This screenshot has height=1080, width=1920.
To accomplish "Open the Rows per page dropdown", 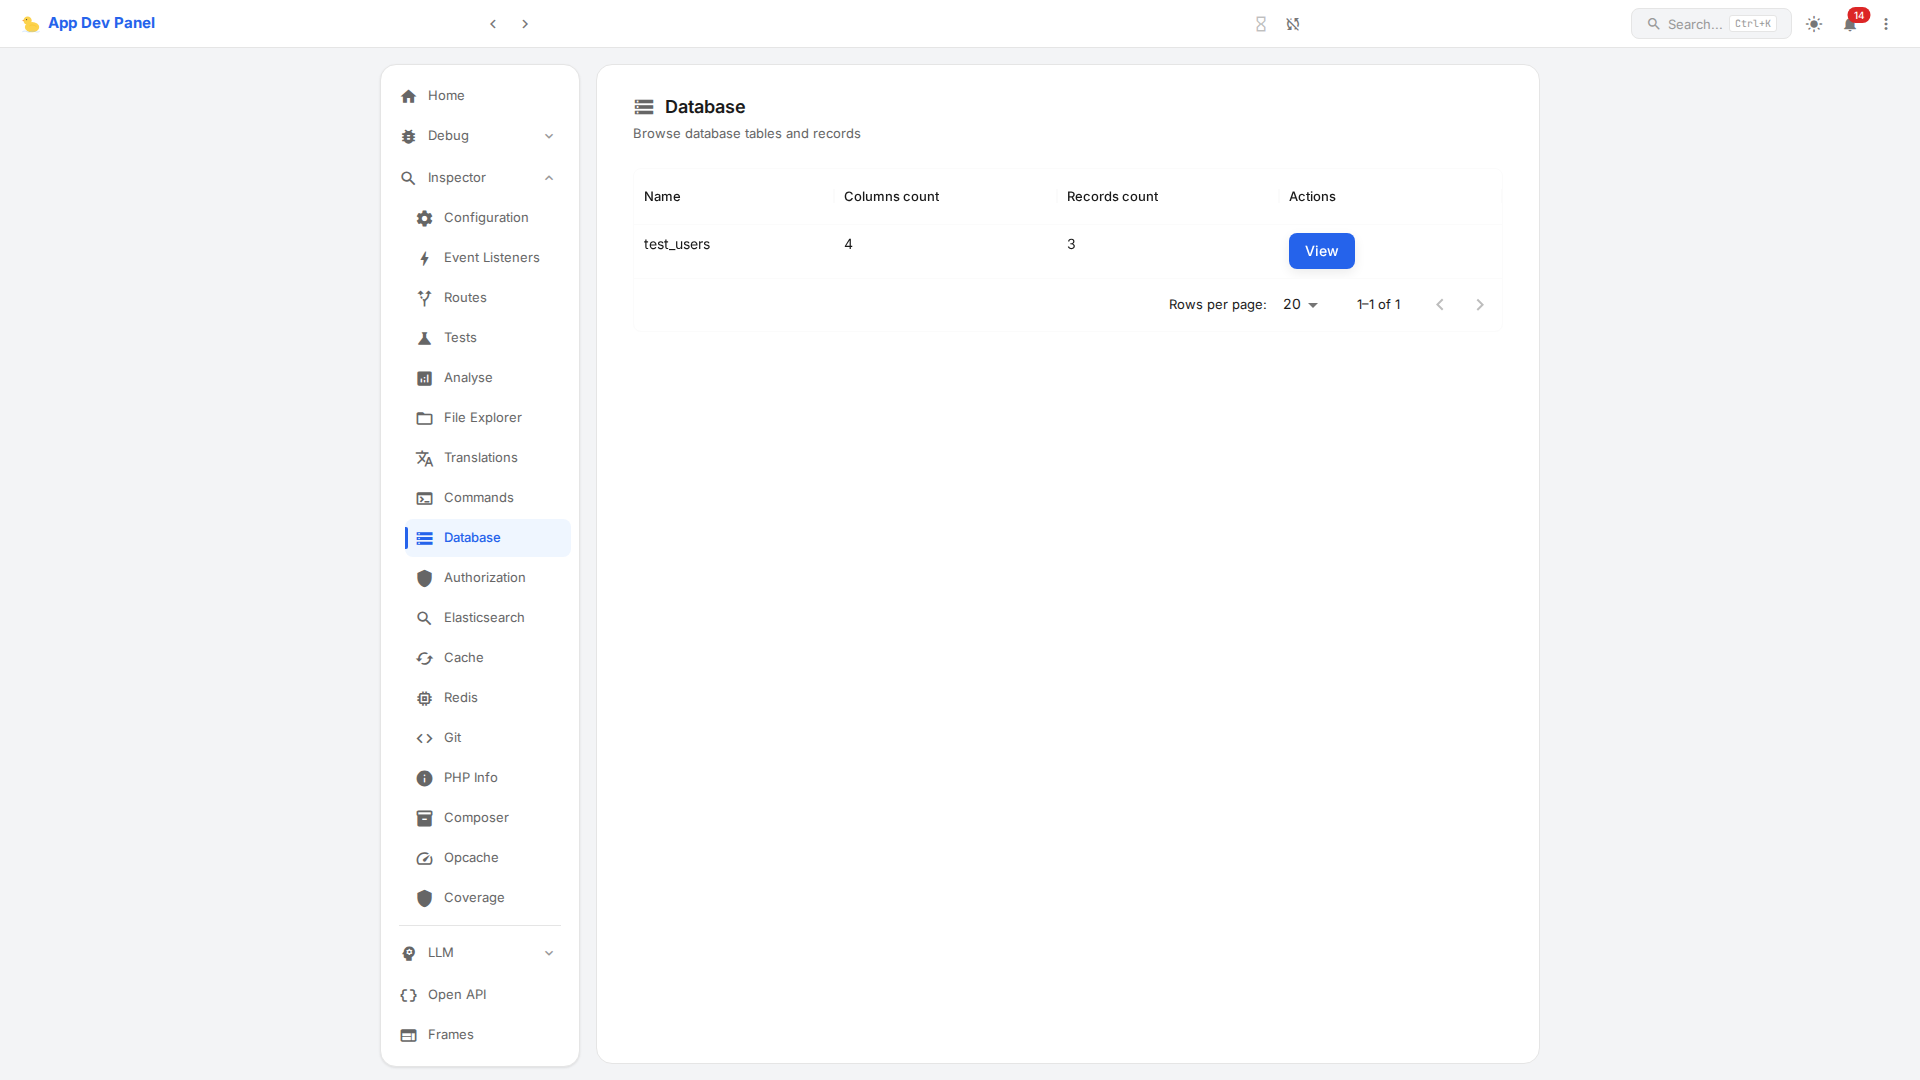I will pyautogui.click(x=1300, y=304).
